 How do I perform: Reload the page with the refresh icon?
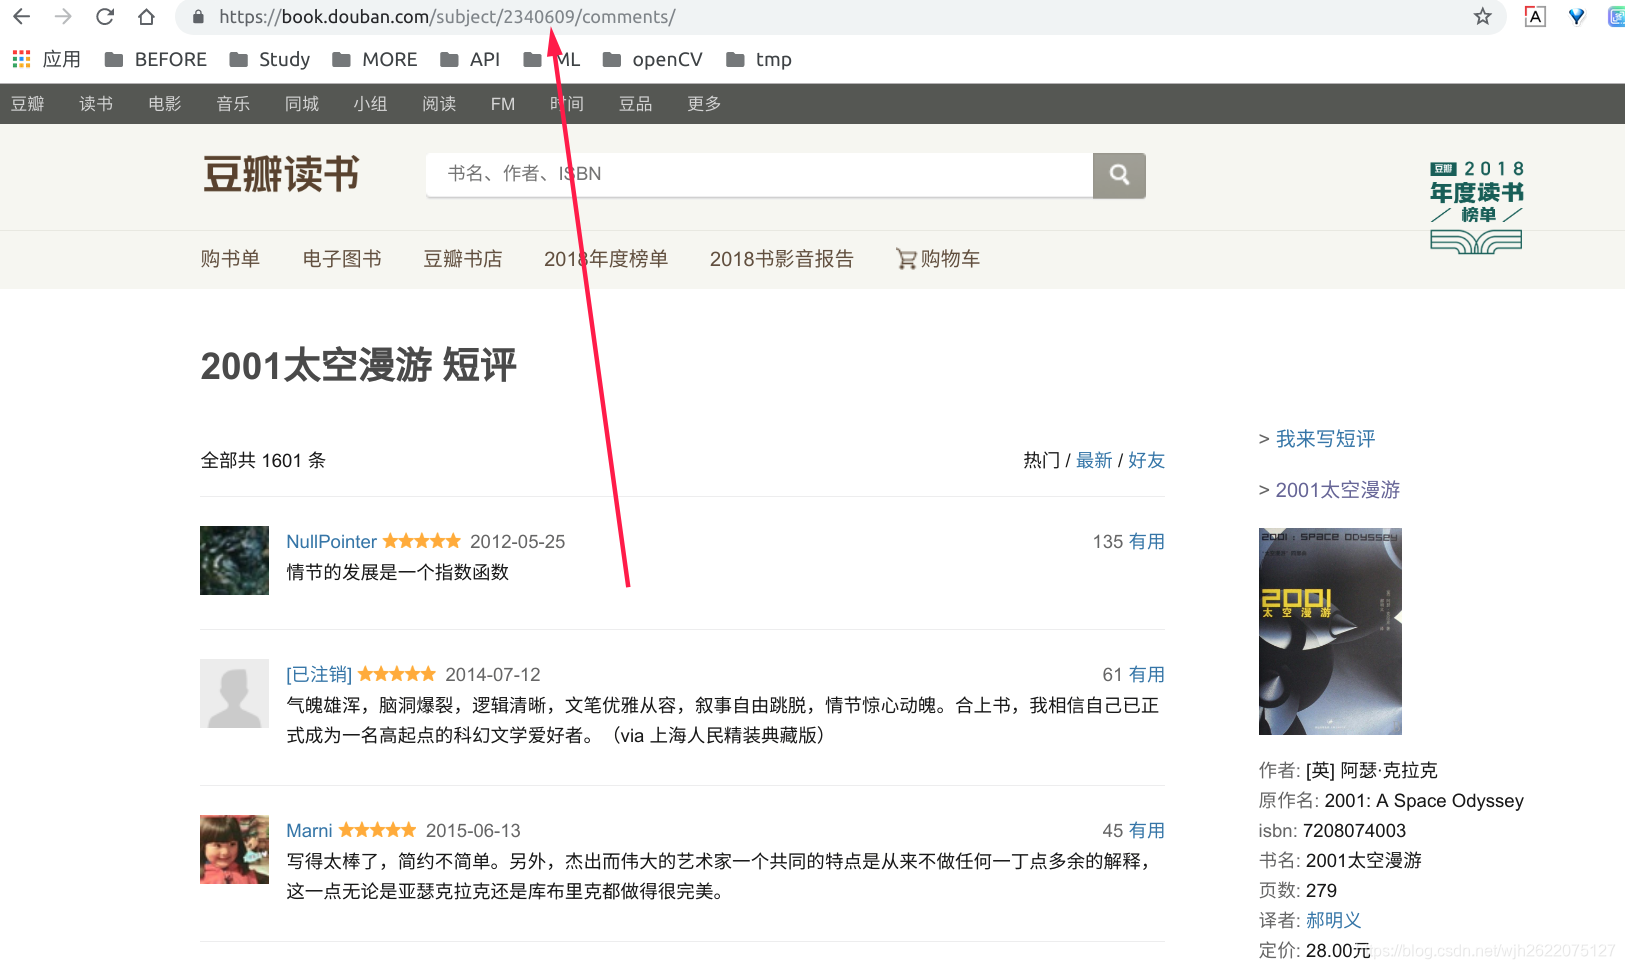pos(105,17)
